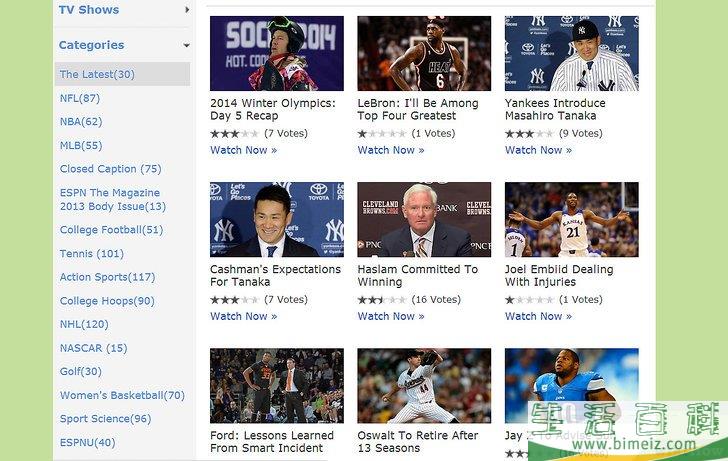Open the 2014 Winter Olympics video thumbnail

pyautogui.click(x=277, y=53)
